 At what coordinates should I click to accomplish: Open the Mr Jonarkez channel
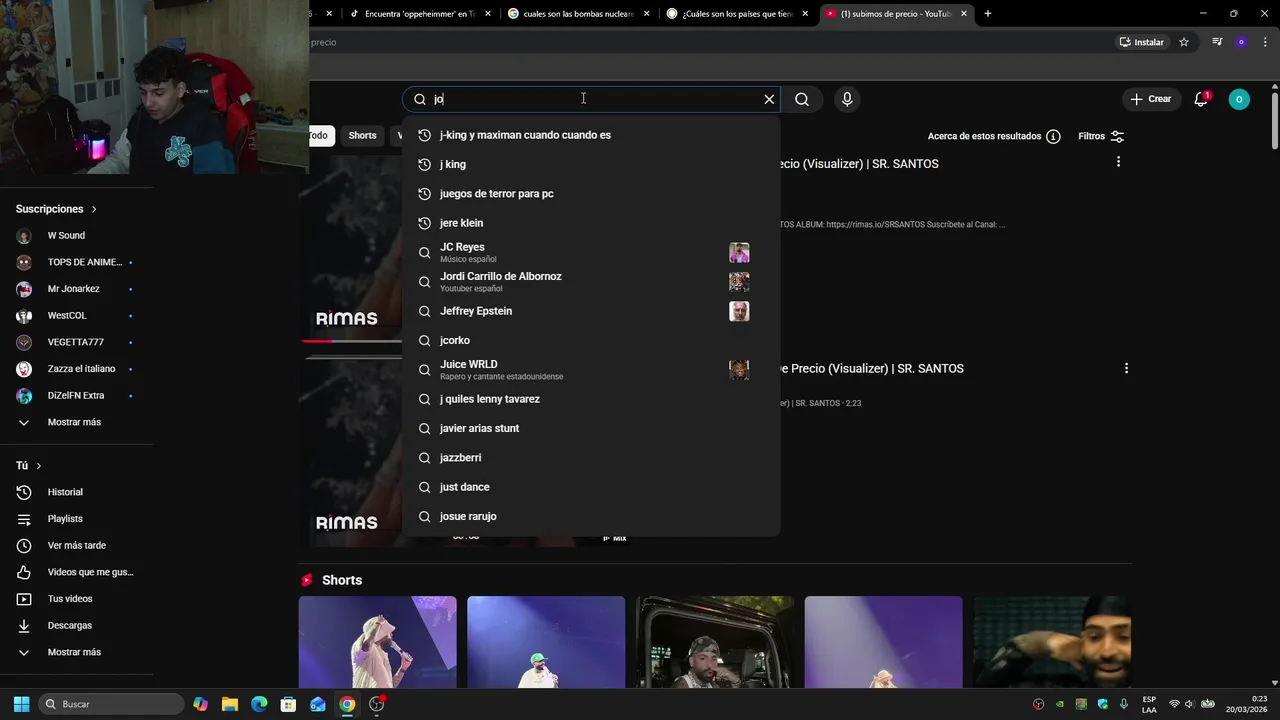[76, 289]
